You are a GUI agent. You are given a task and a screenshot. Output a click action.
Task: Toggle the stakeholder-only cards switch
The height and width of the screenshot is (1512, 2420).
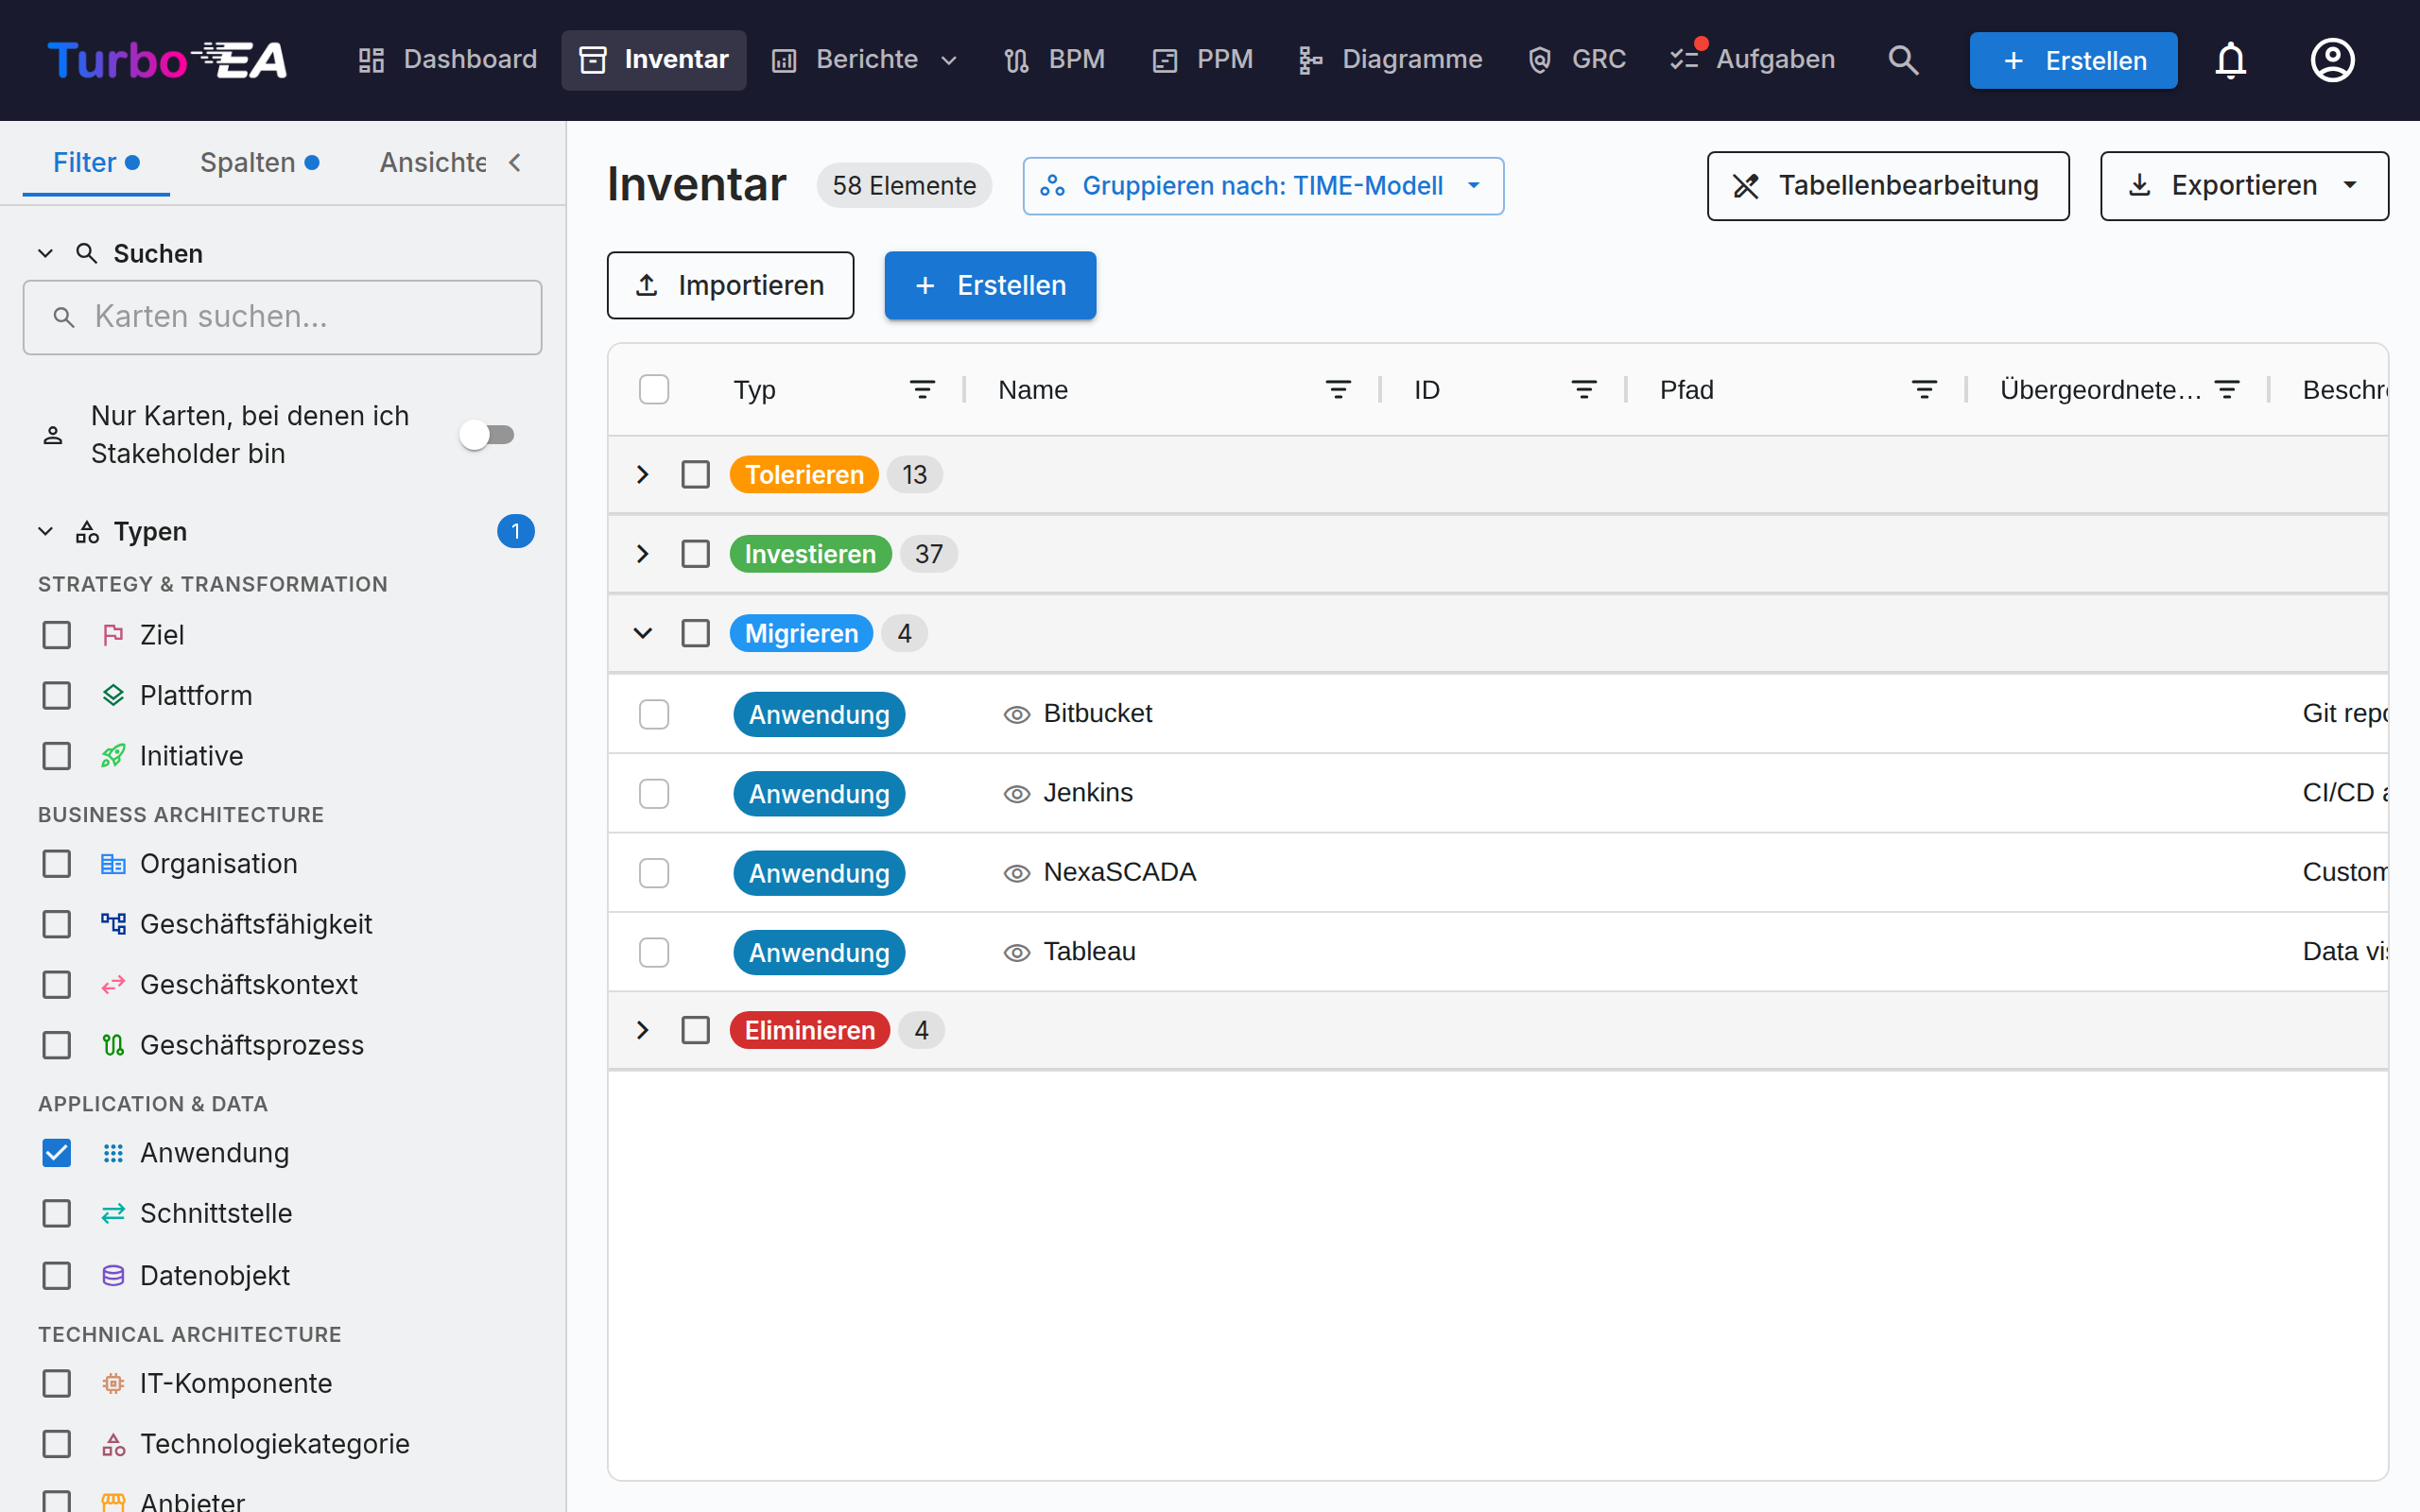pyautogui.click(x=487, y=435)
